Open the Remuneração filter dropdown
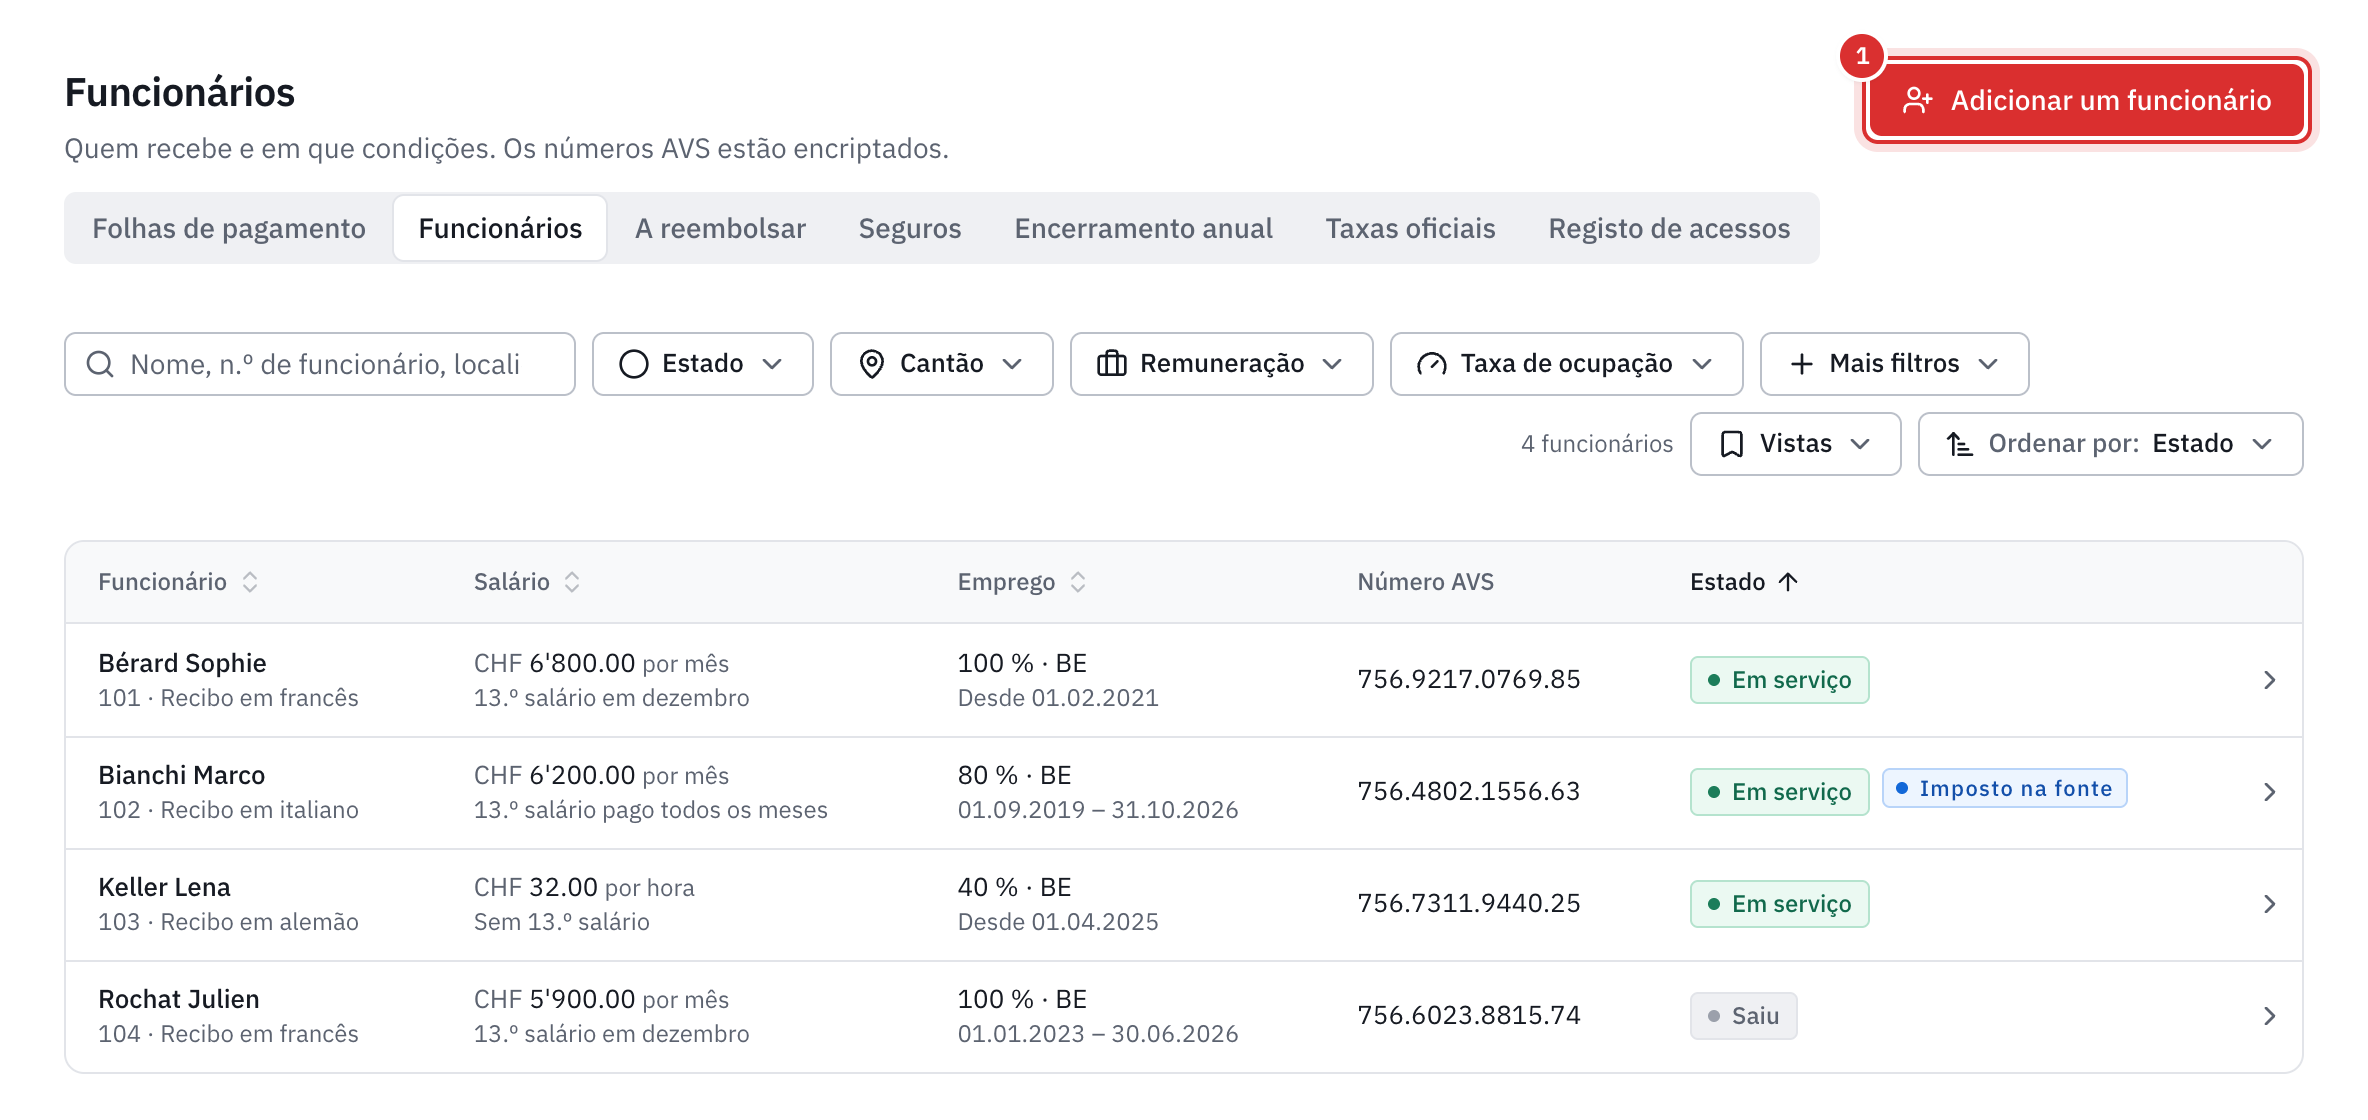Image resolution: width=2368 pixels, height=1120 pixels. [1222, 364]
